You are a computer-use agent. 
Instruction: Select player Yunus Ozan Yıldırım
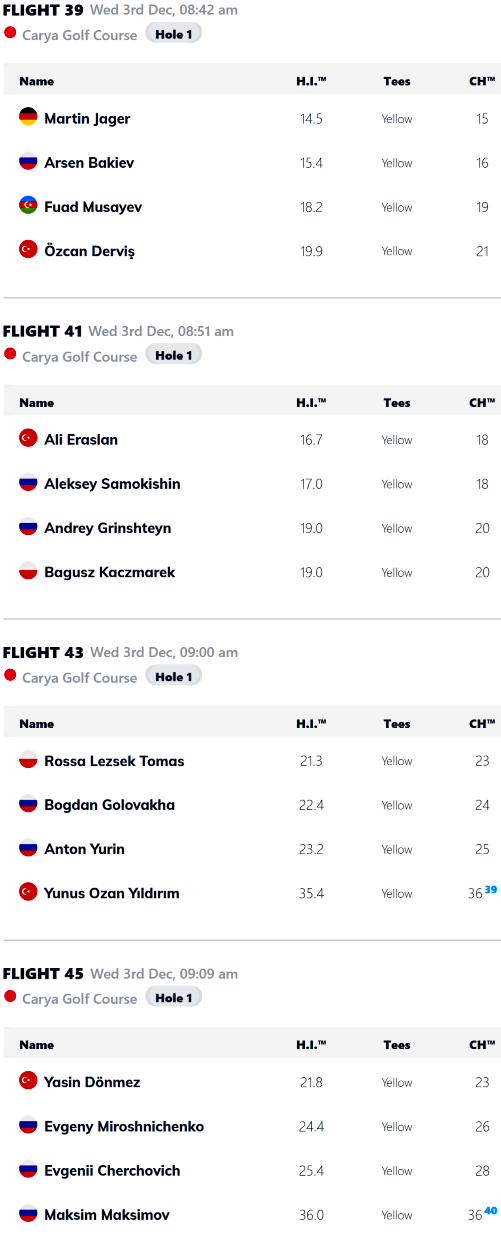(112, 893)
